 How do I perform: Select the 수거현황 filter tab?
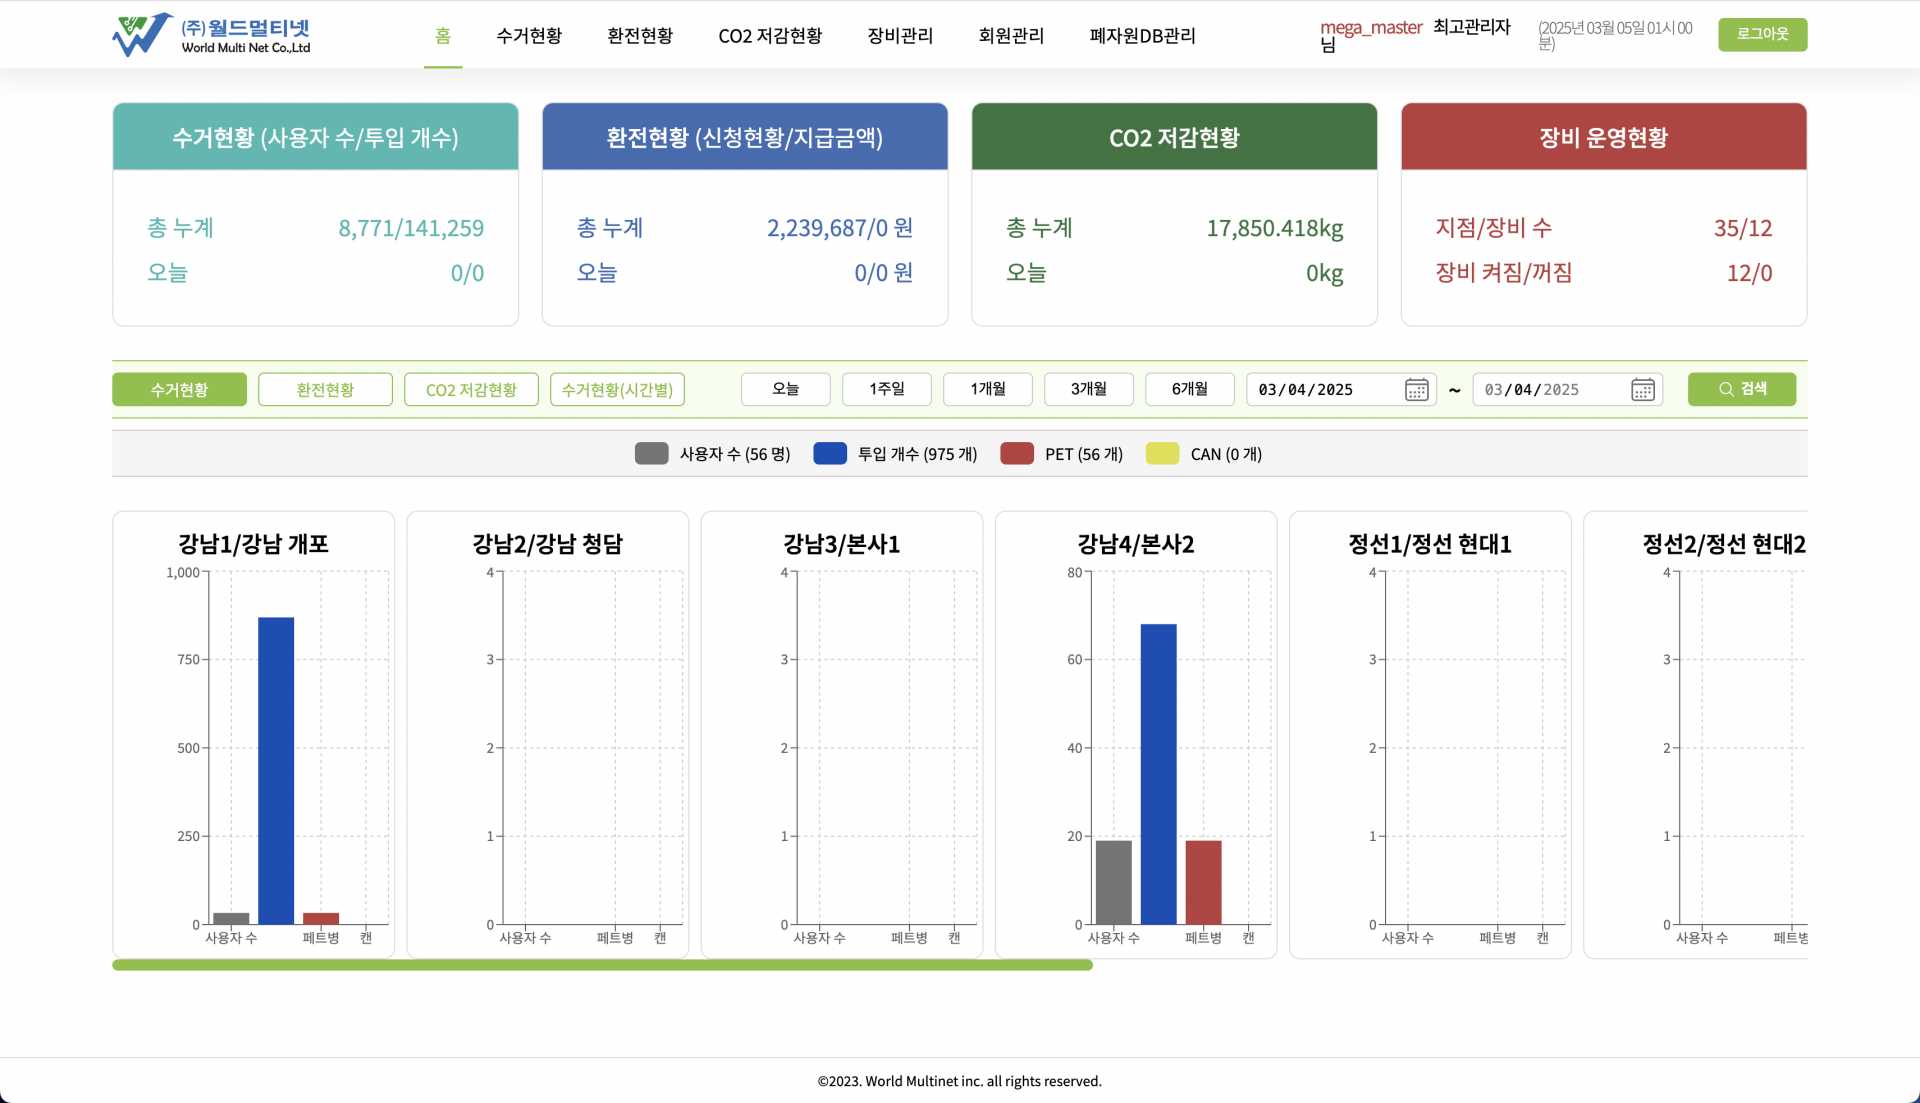(x=179, y=390)
